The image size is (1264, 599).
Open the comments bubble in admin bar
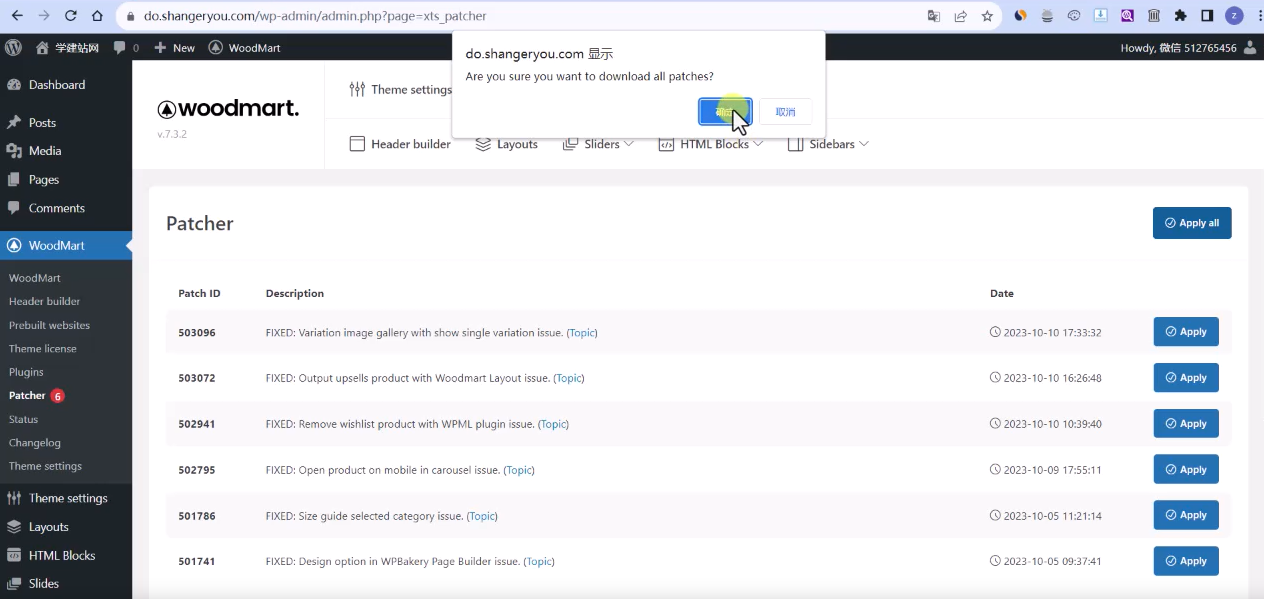(126, 47)
